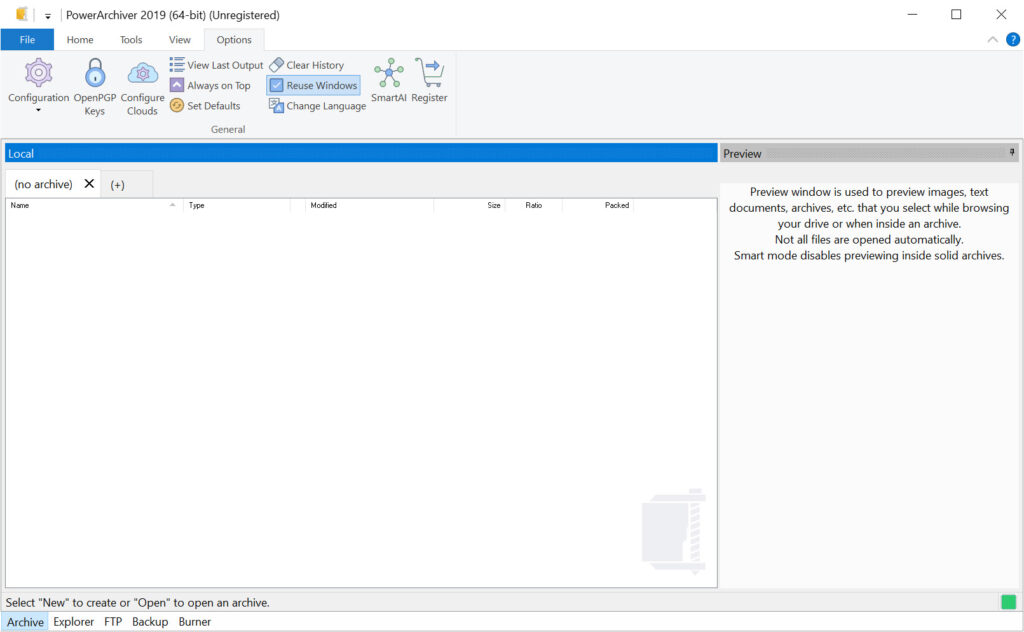This screenshot has width=1024, height=632.
Task: Click the Local panel header
Action: click(x=361, y=153)
